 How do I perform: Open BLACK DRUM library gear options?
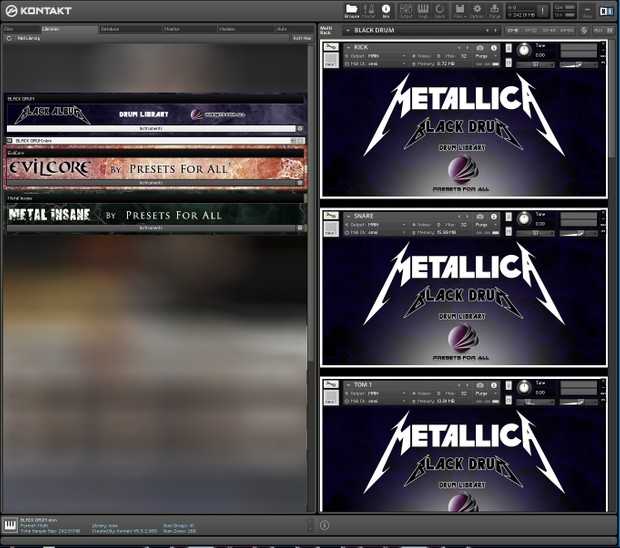300,128
